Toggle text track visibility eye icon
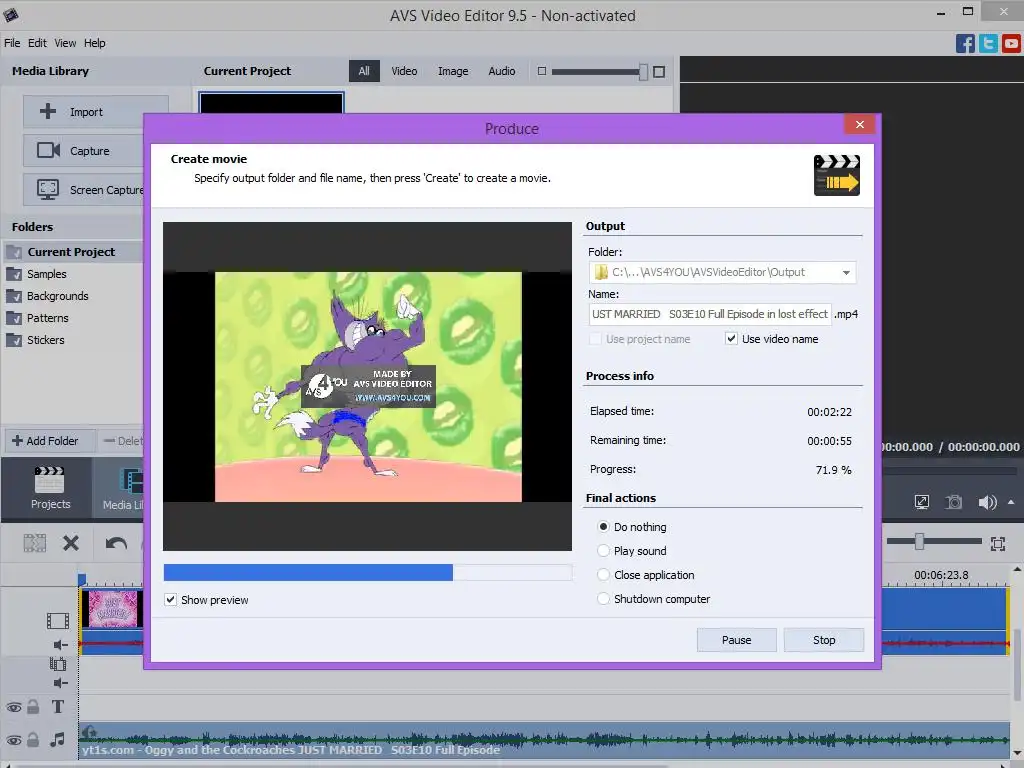Image resolution: width=1024 pixels, height=768 pixels. click(14, 707)
